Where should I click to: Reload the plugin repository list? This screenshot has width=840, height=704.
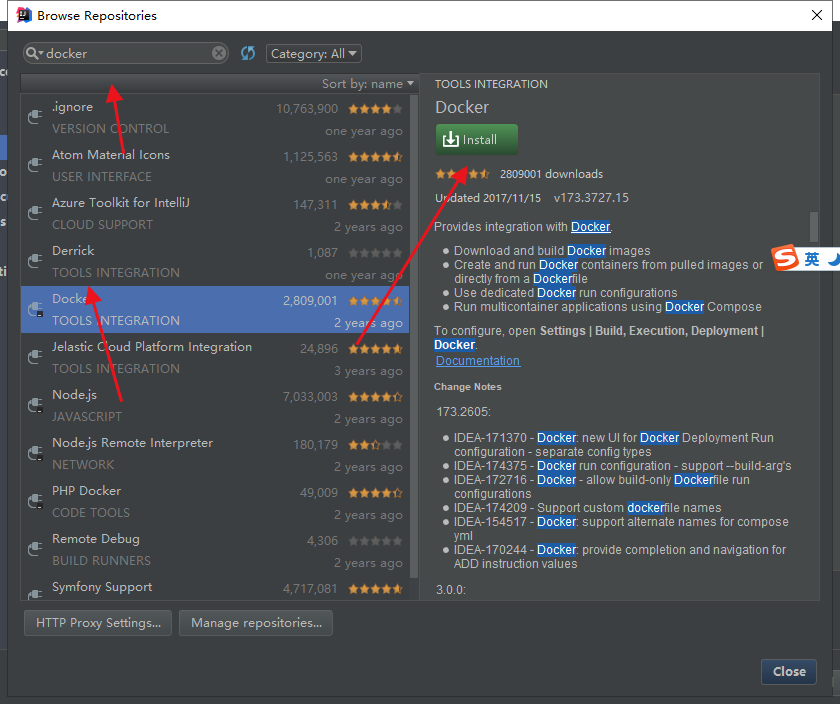tap(248, 53)
